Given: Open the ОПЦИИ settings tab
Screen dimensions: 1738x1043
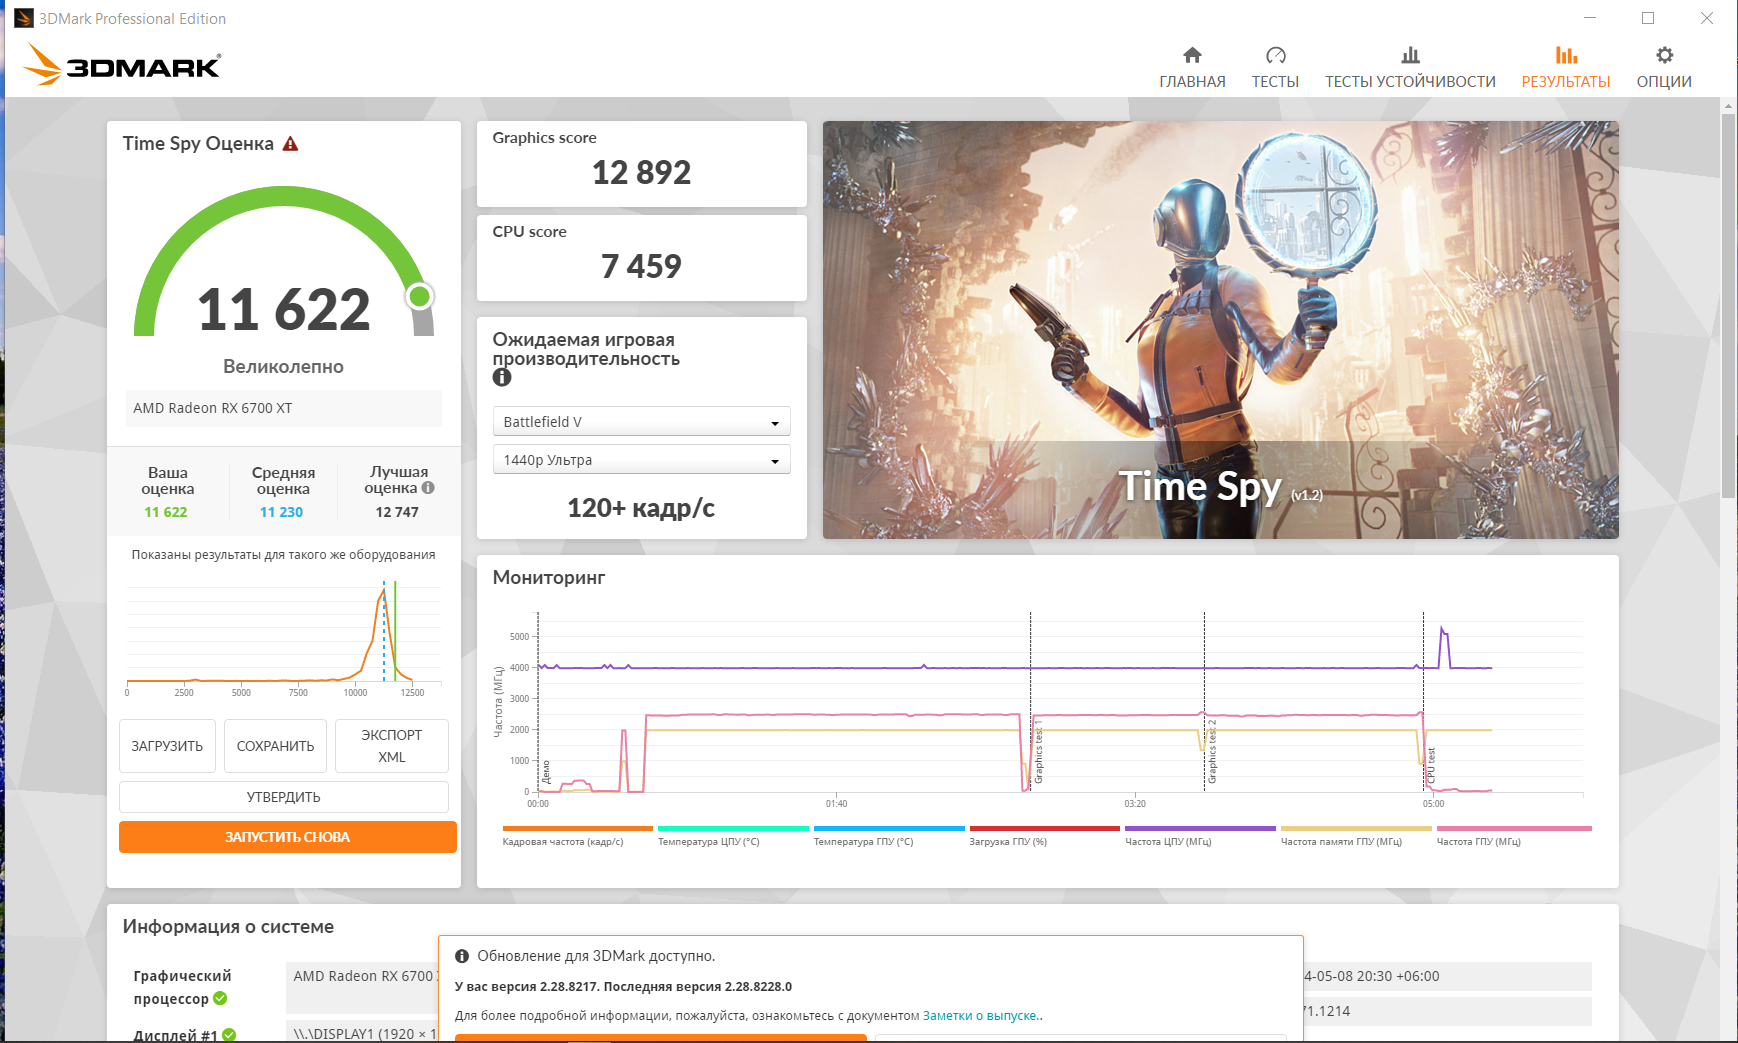Looking at the screenshot, I should [x=1664, y=68].
